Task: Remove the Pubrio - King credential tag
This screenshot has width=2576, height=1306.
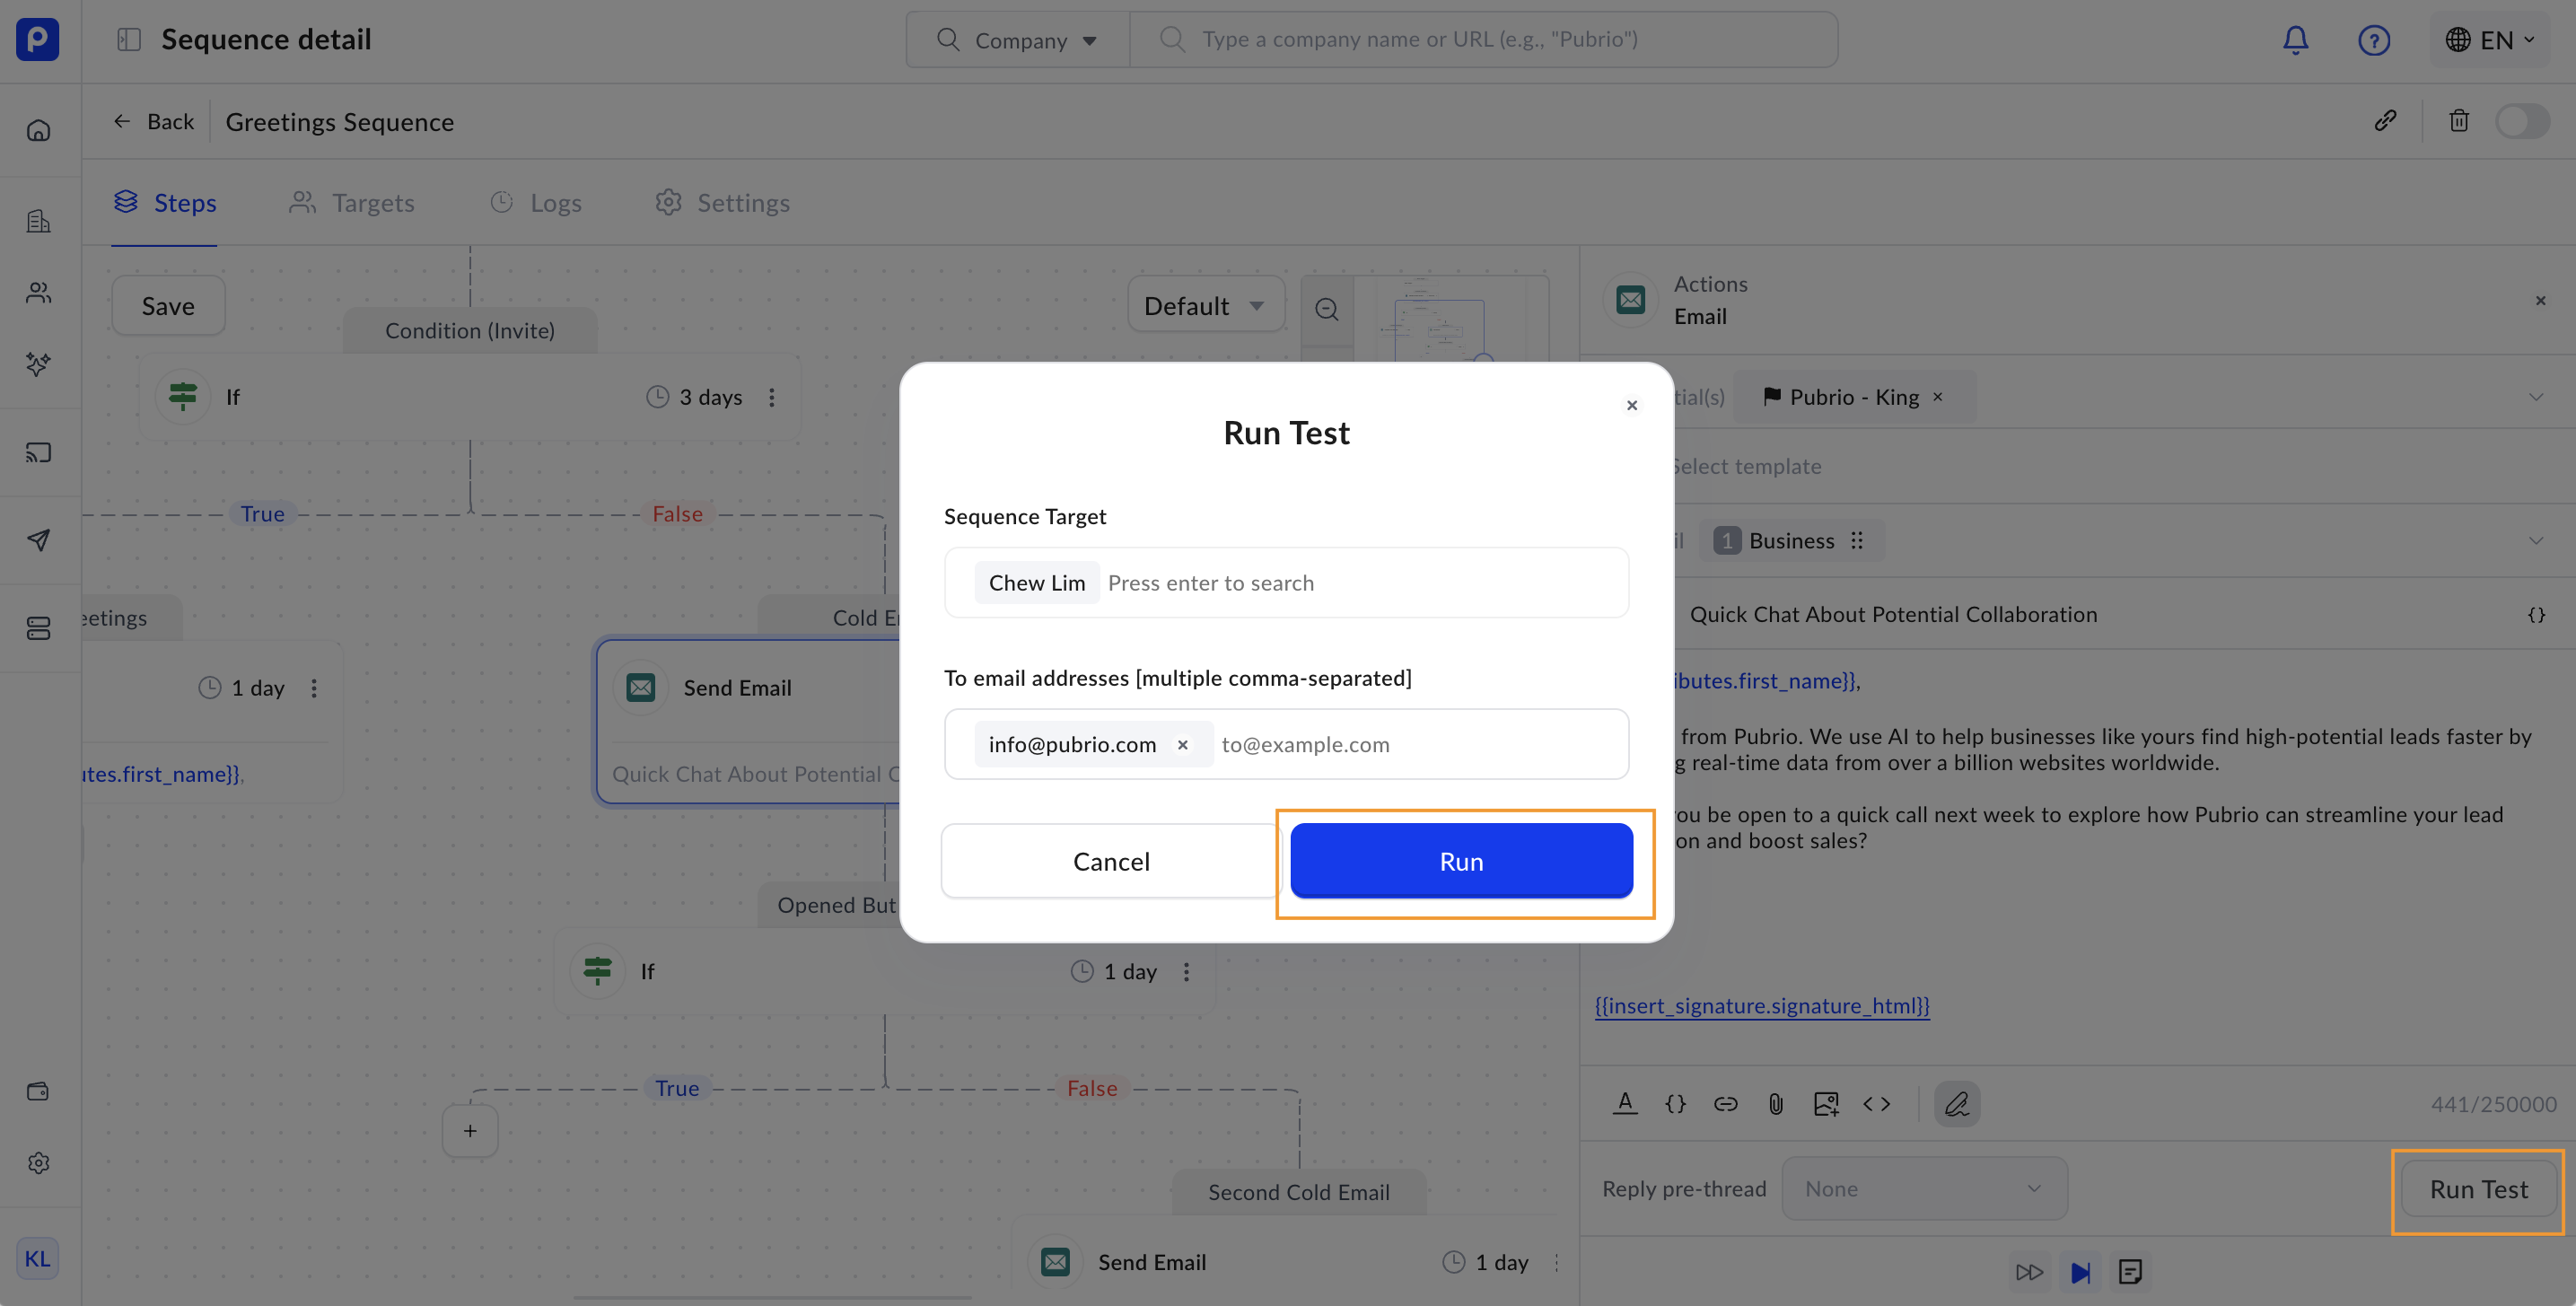Action: click(x=1938, y=397)
